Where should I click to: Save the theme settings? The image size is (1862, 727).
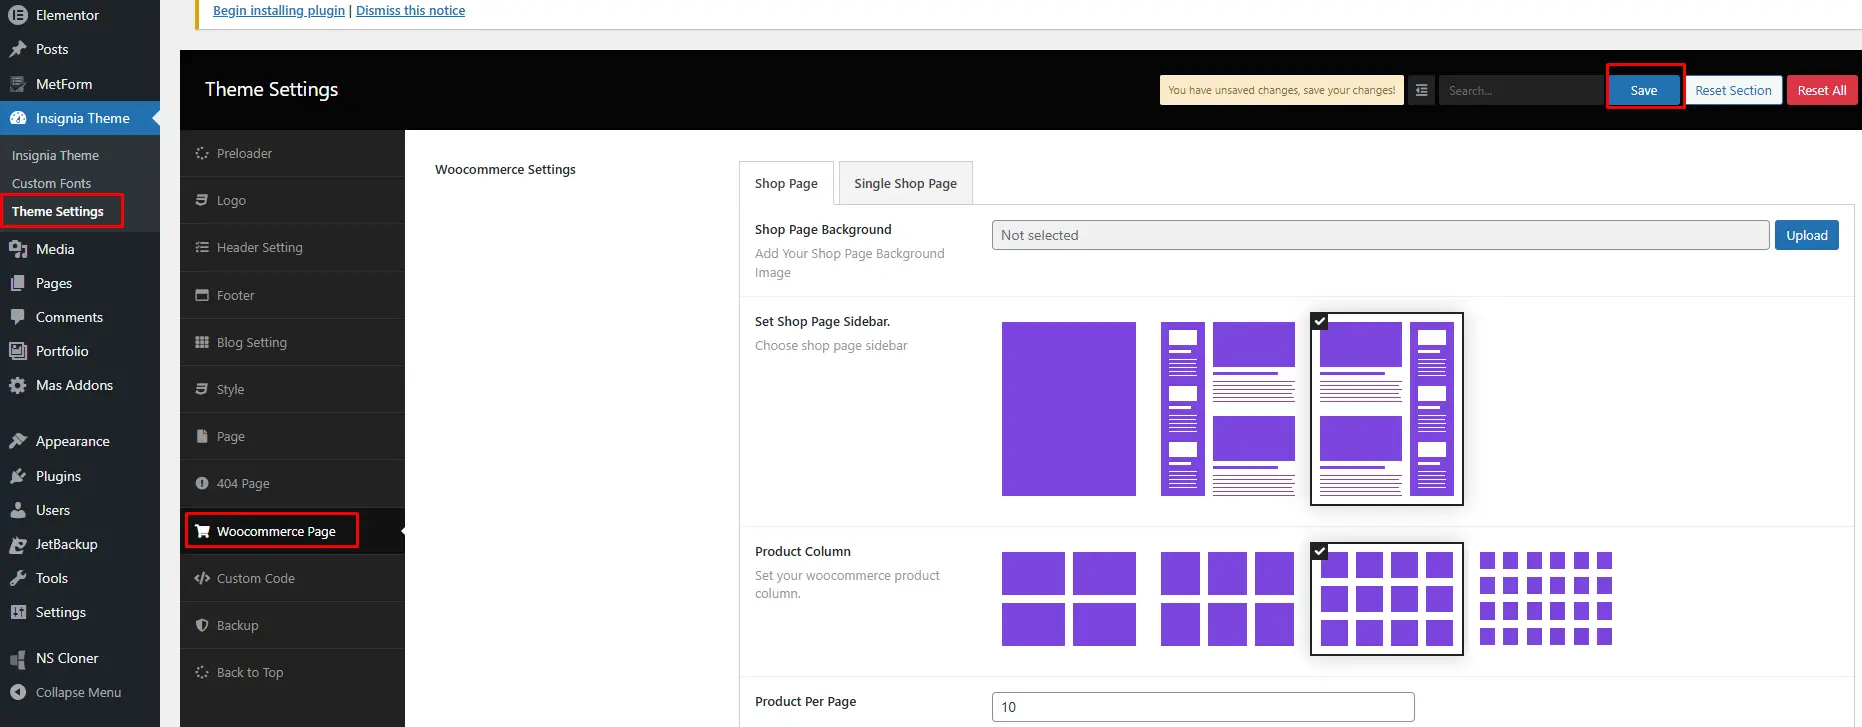point(1644,90)
